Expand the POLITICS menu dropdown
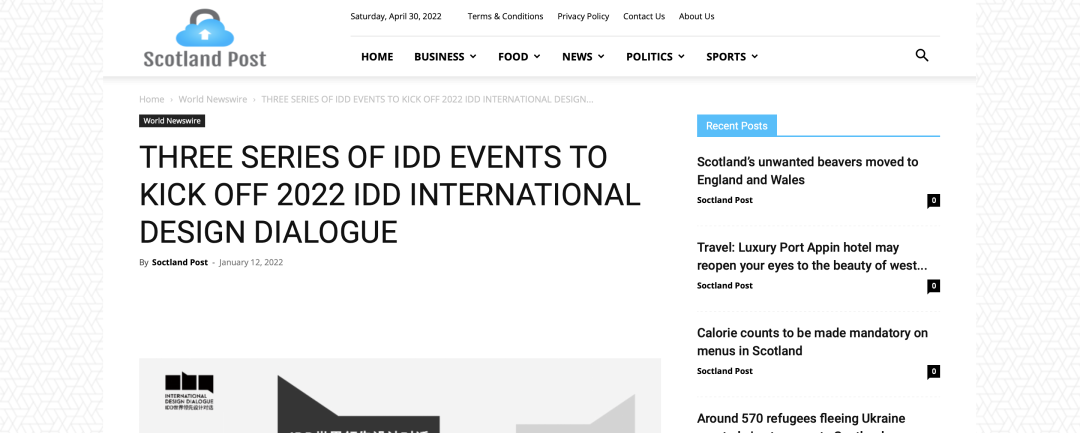 pyautogui.click(x=655, y=56)
